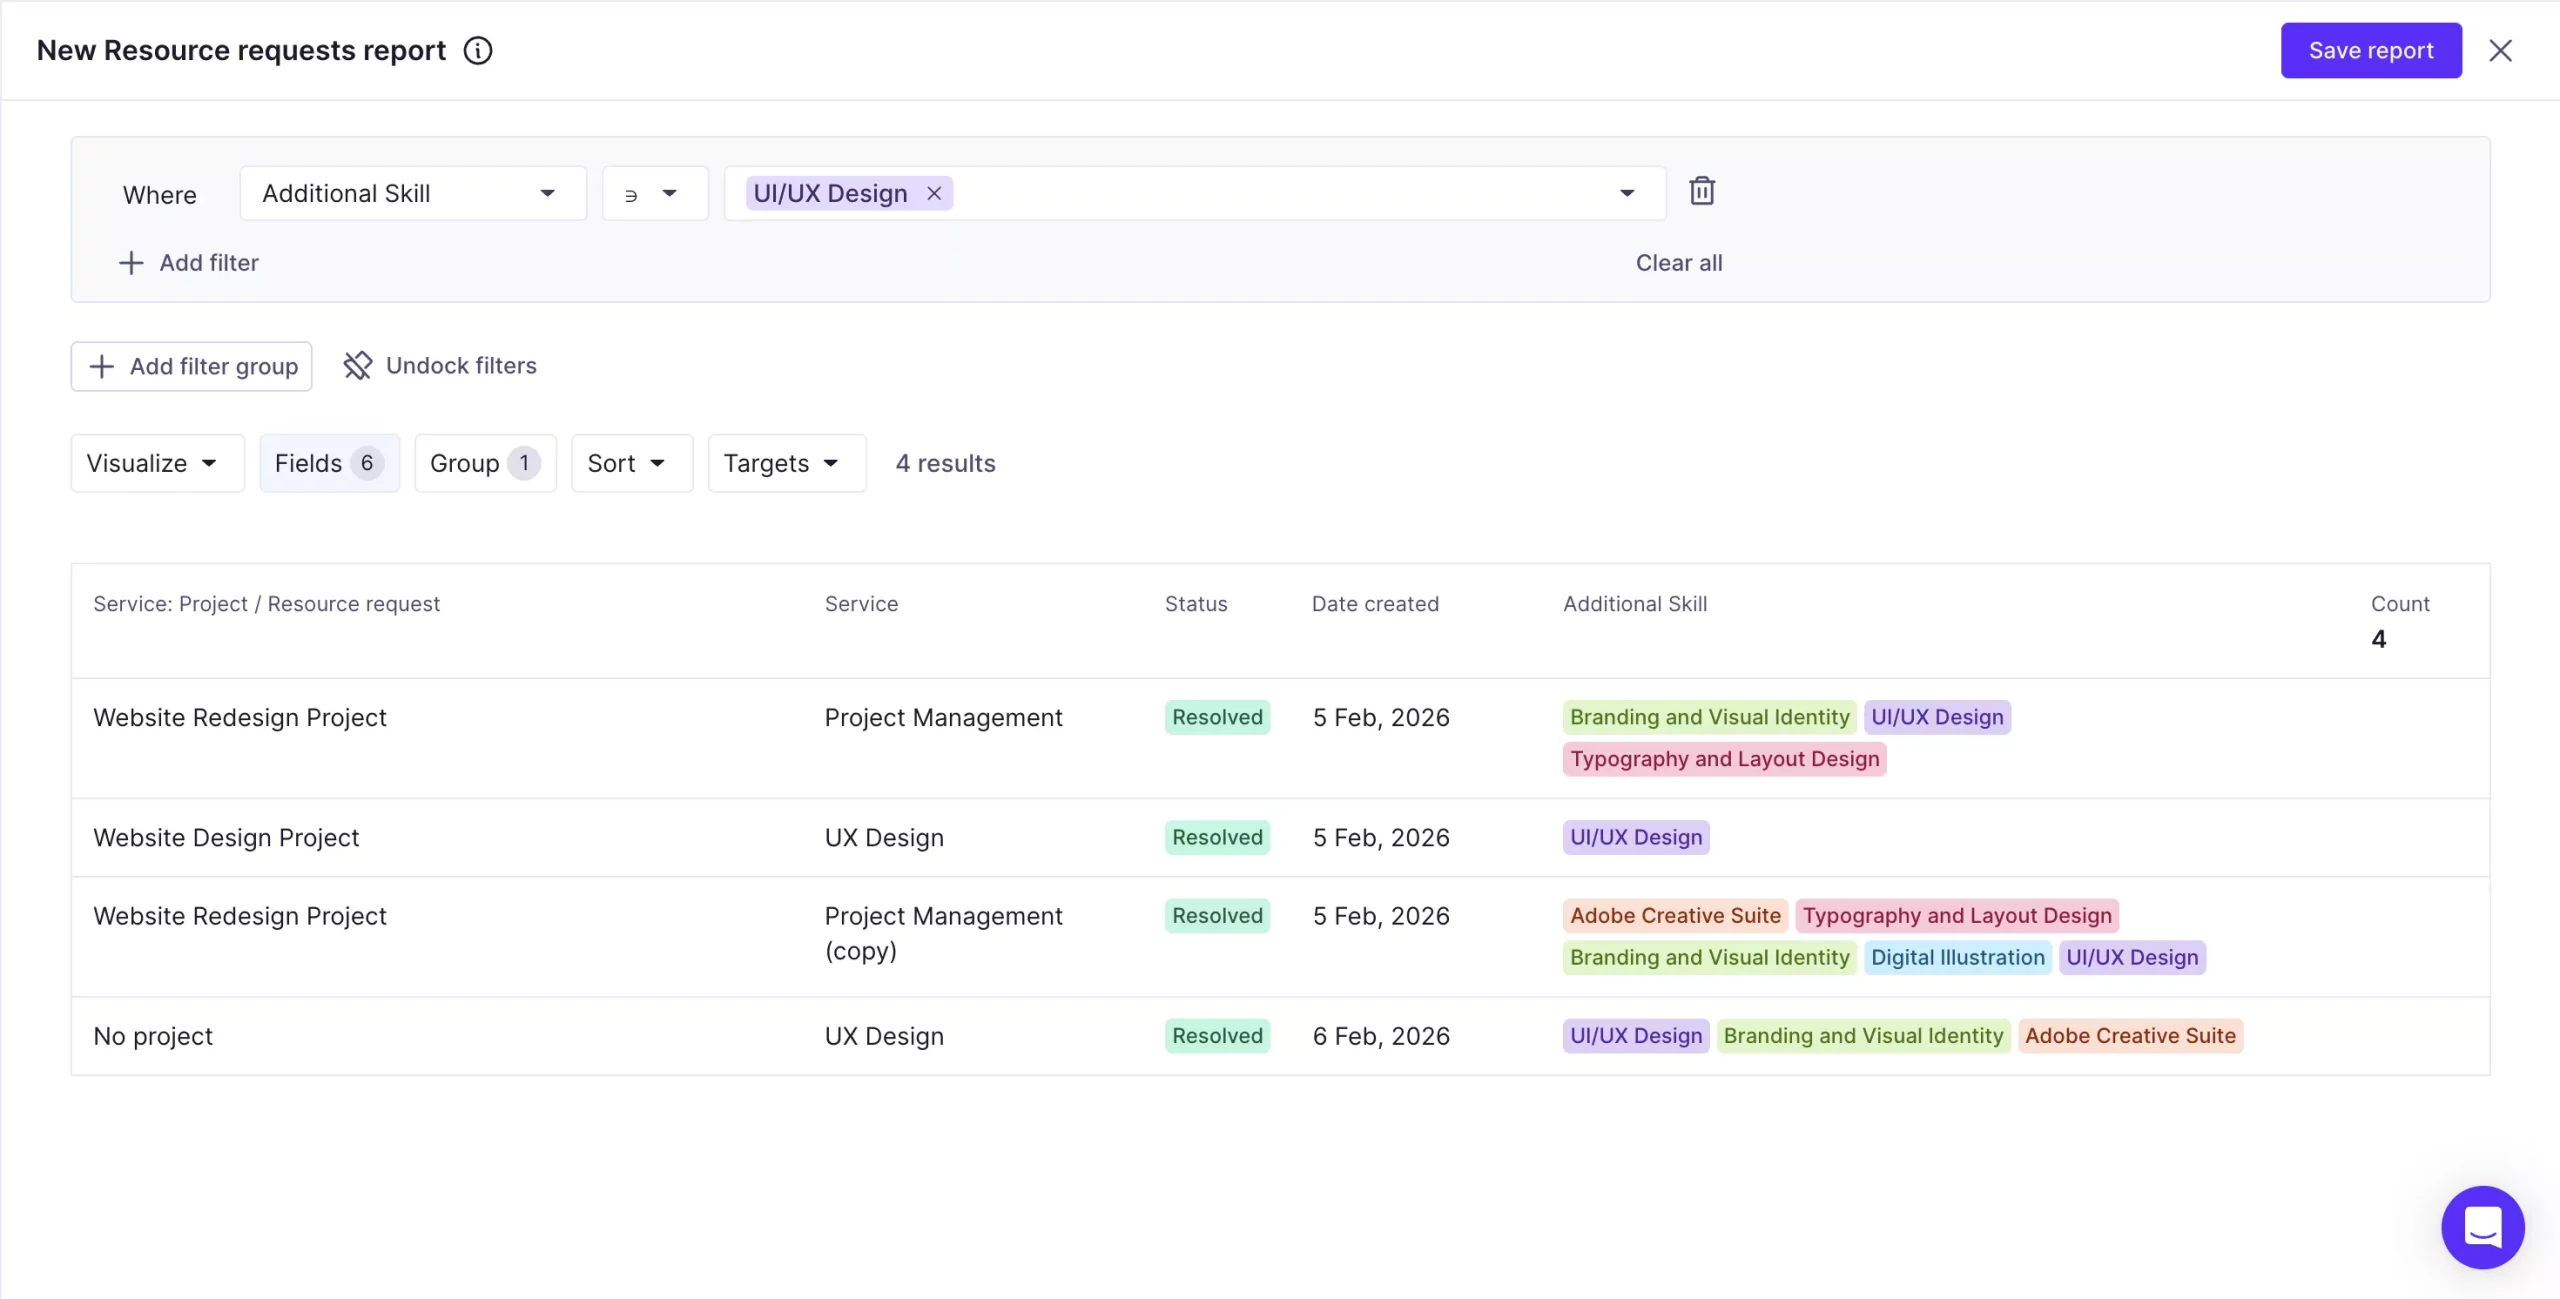Click the Undock filters pin icon
Viewport: 2560px width, 1299px height.
357,365
